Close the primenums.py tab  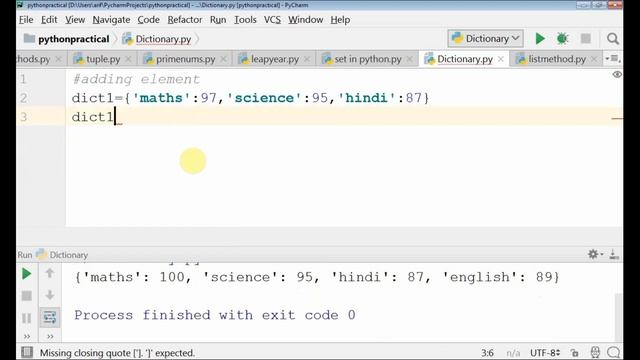click(223, 59)
